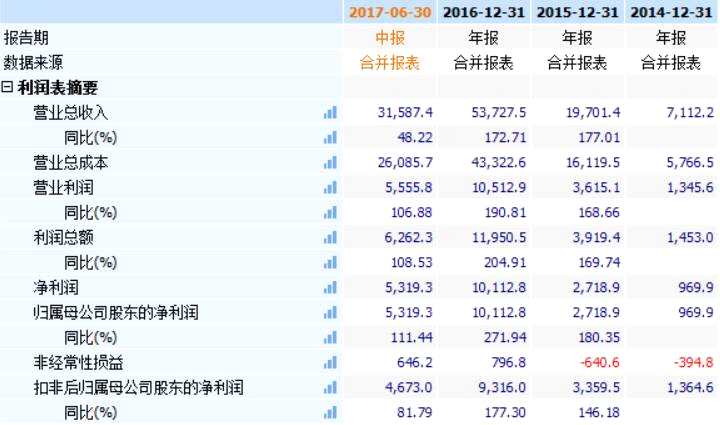Select growth value 177.01
This screenshot has width=720, height=425.
point(599,137)
